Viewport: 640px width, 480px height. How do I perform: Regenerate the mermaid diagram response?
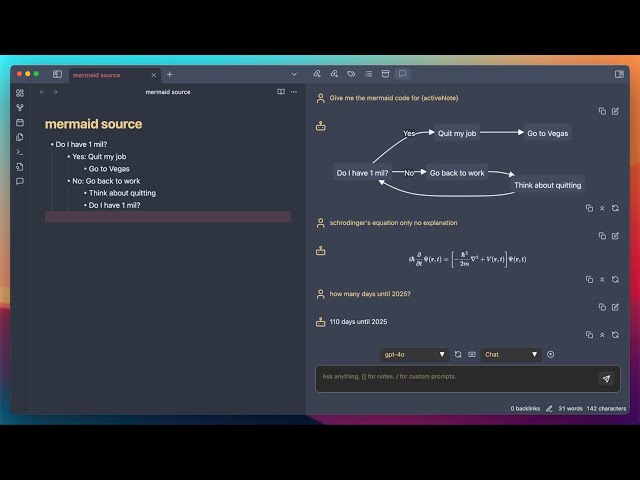[616, 208]
